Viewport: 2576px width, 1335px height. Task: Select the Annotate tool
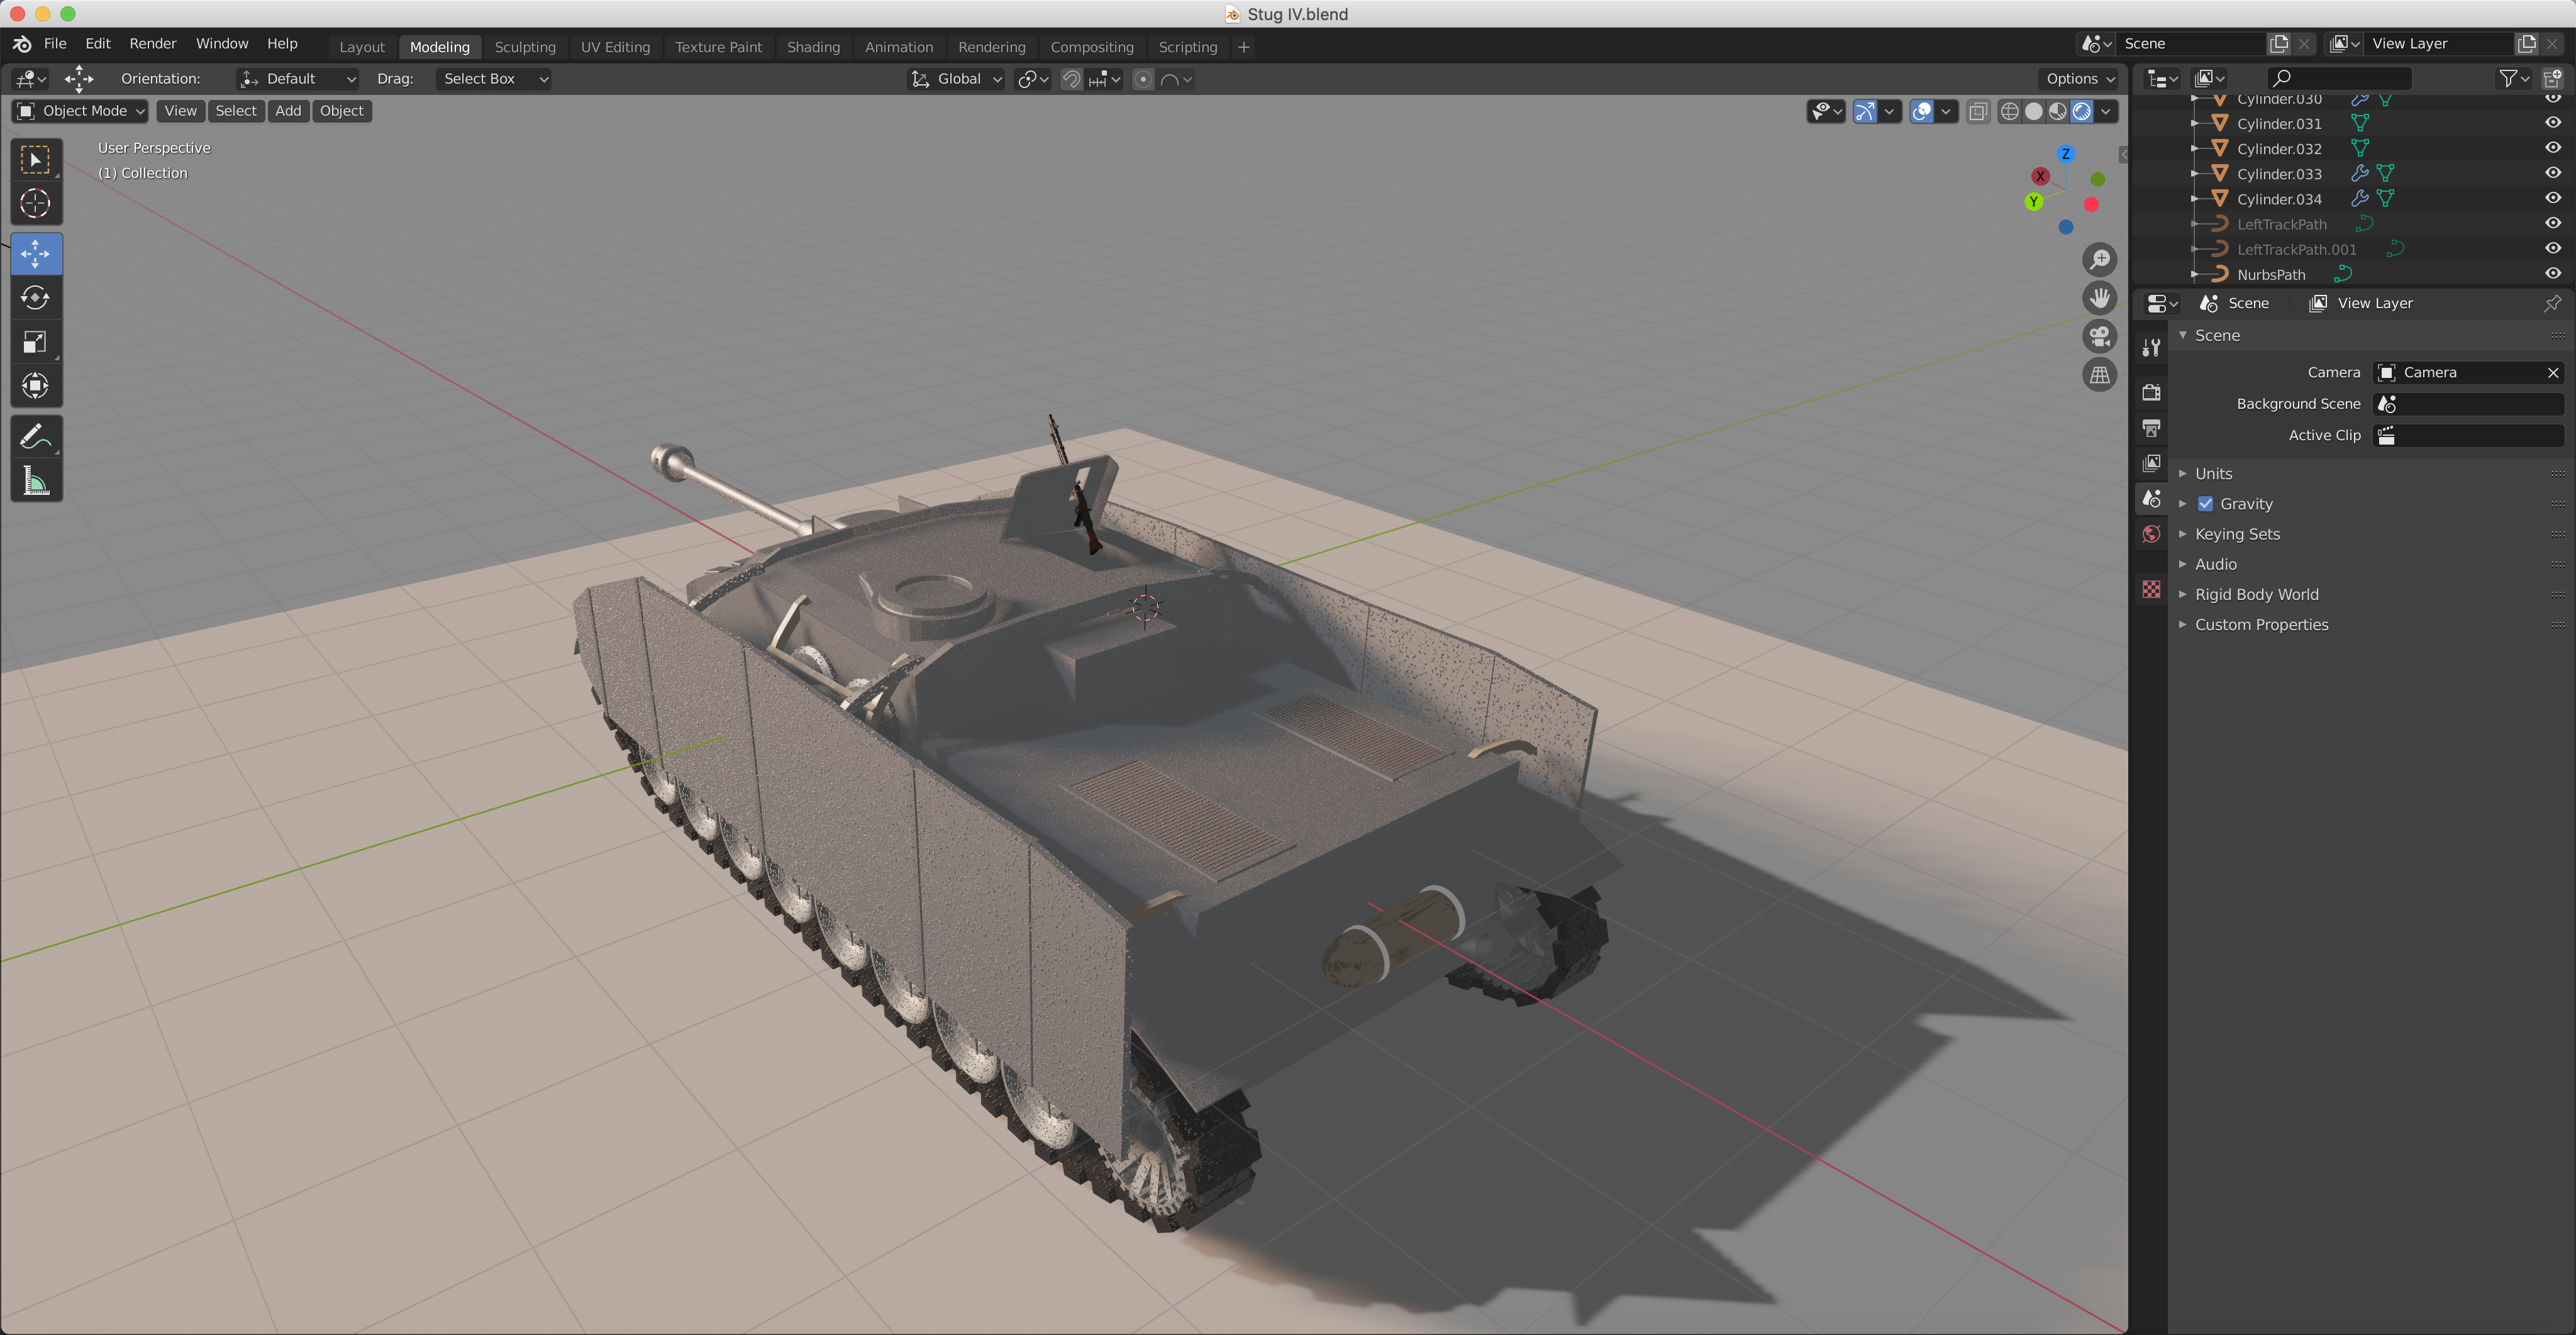[36, 435]
